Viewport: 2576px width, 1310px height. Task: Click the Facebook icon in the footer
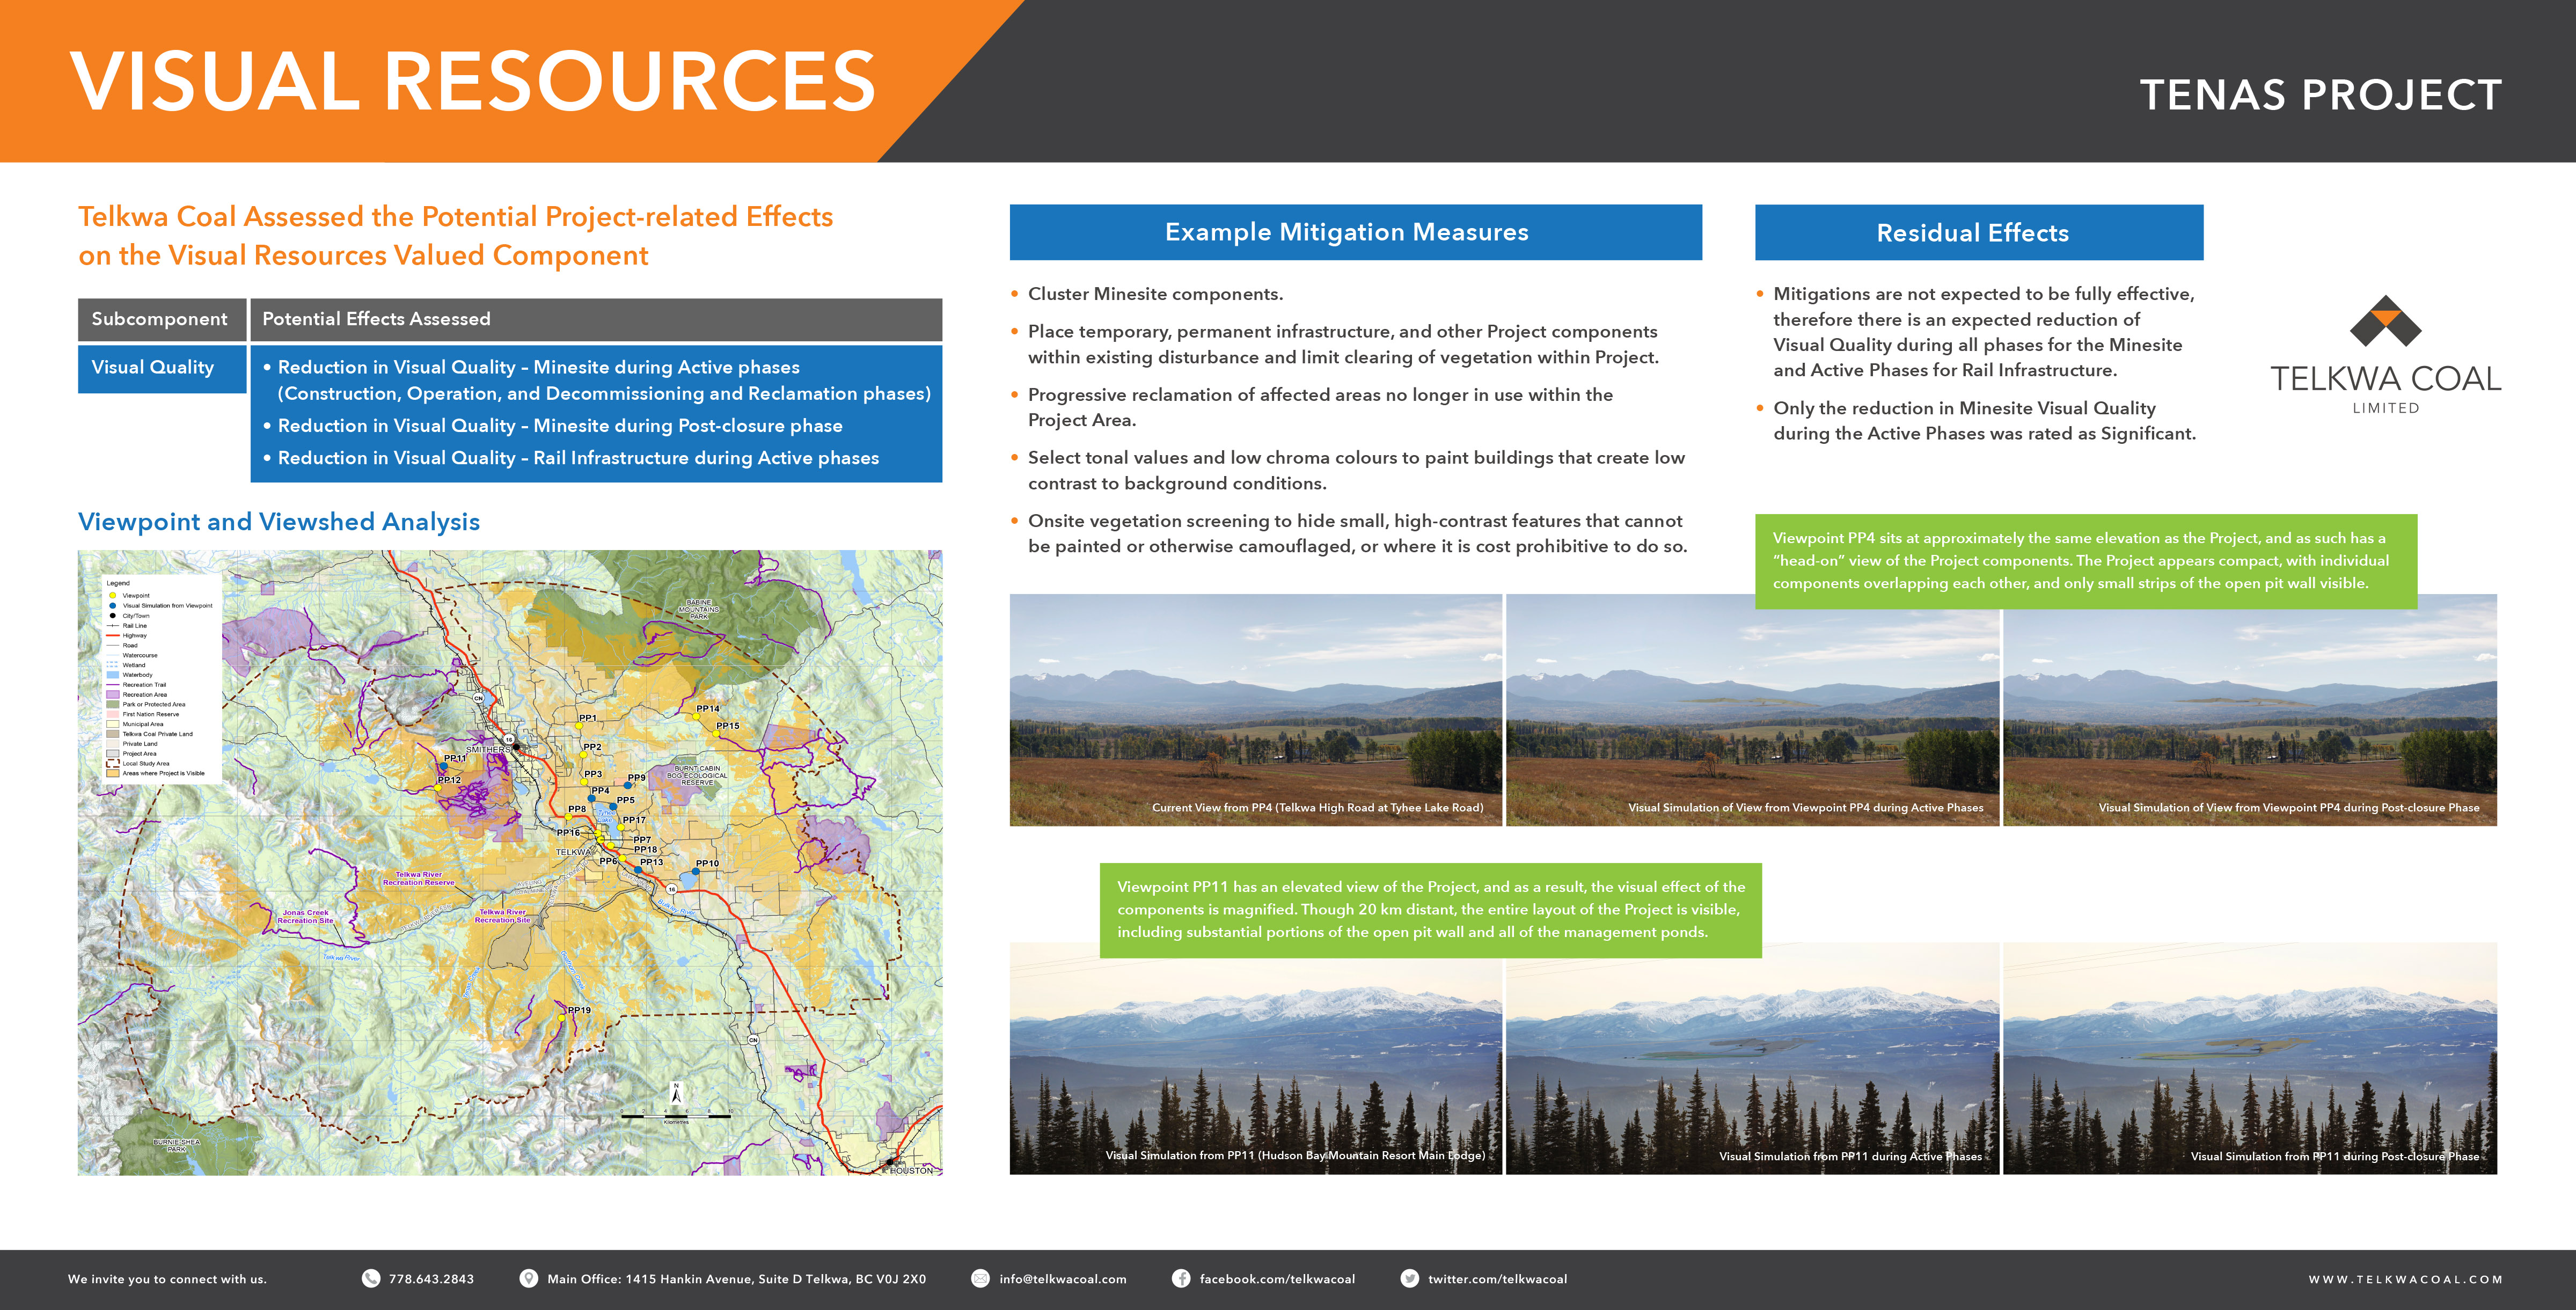click(1181, 1278)
